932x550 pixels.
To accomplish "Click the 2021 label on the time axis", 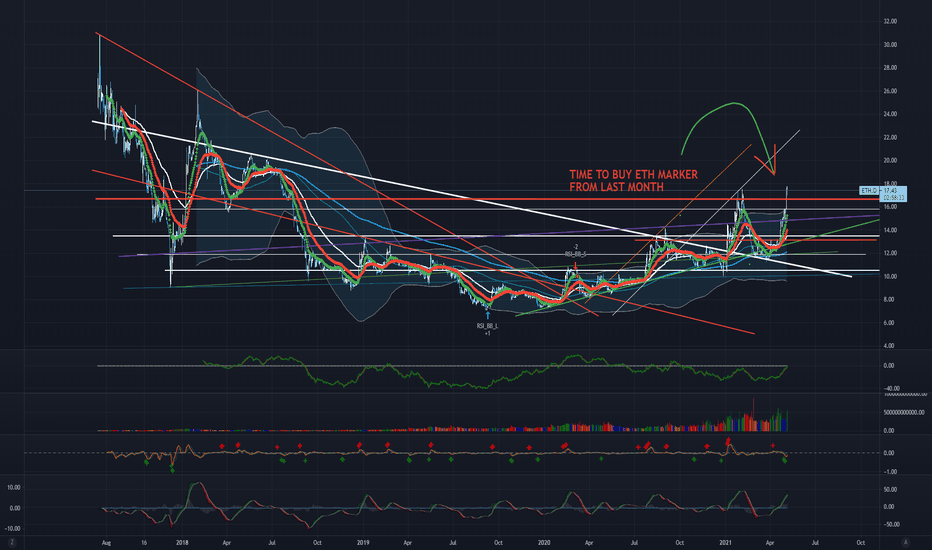I will [x=725, y=543].
